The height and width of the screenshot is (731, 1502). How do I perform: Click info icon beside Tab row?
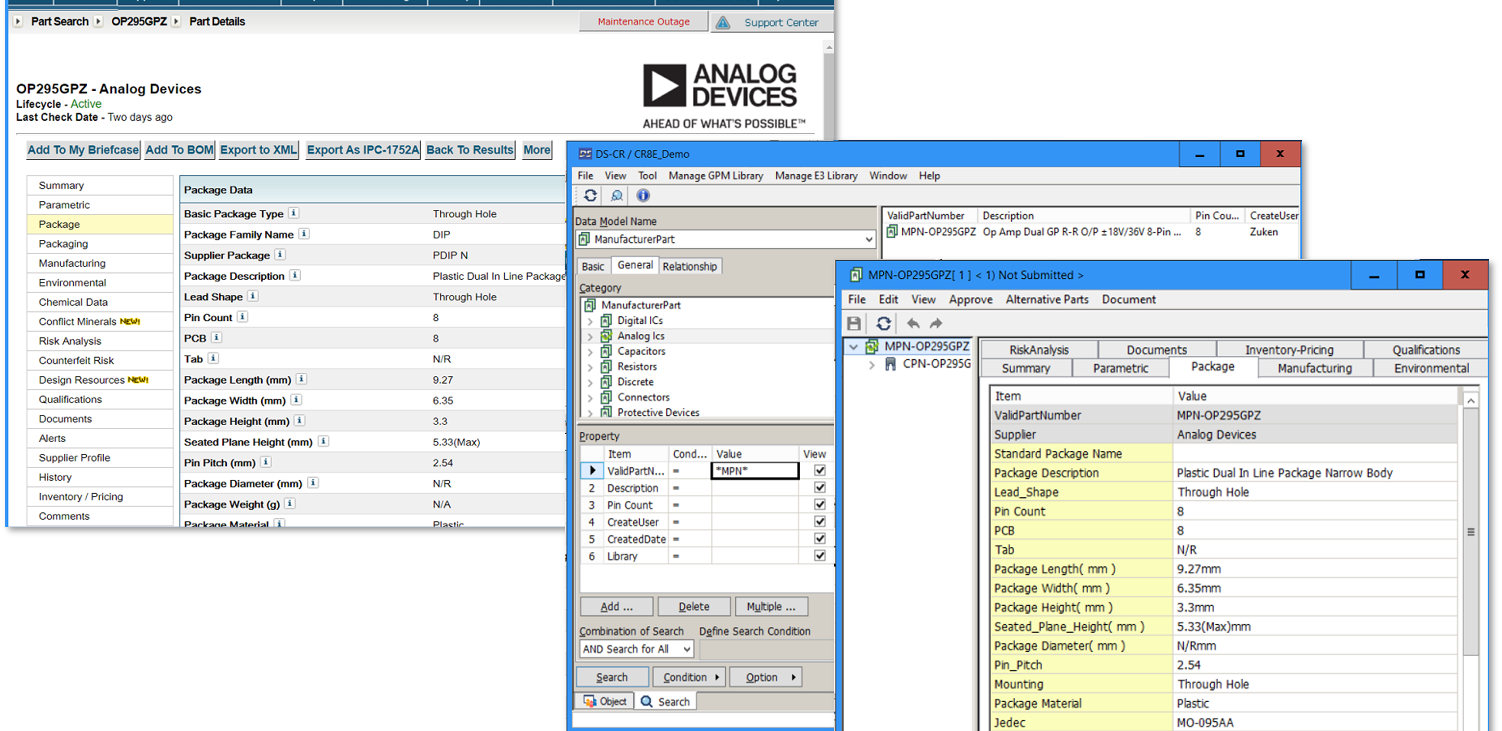(x=213, y=358)
